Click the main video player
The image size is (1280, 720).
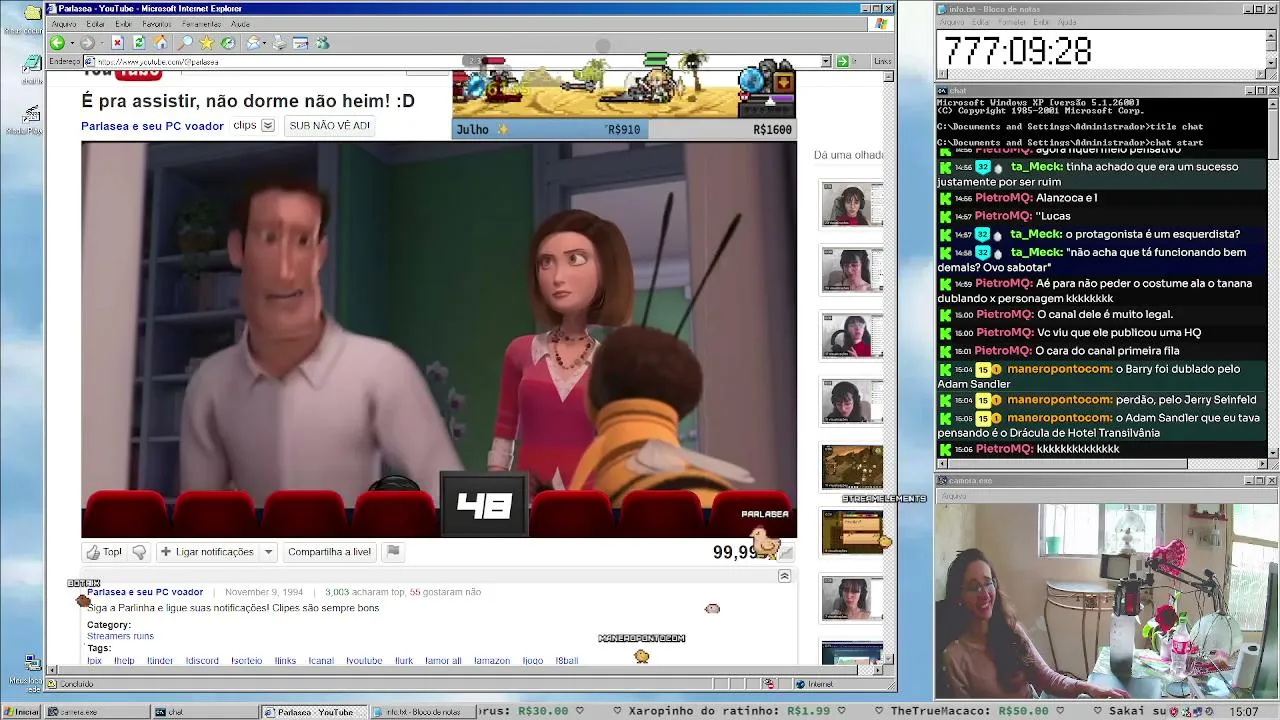coord(439,338)
